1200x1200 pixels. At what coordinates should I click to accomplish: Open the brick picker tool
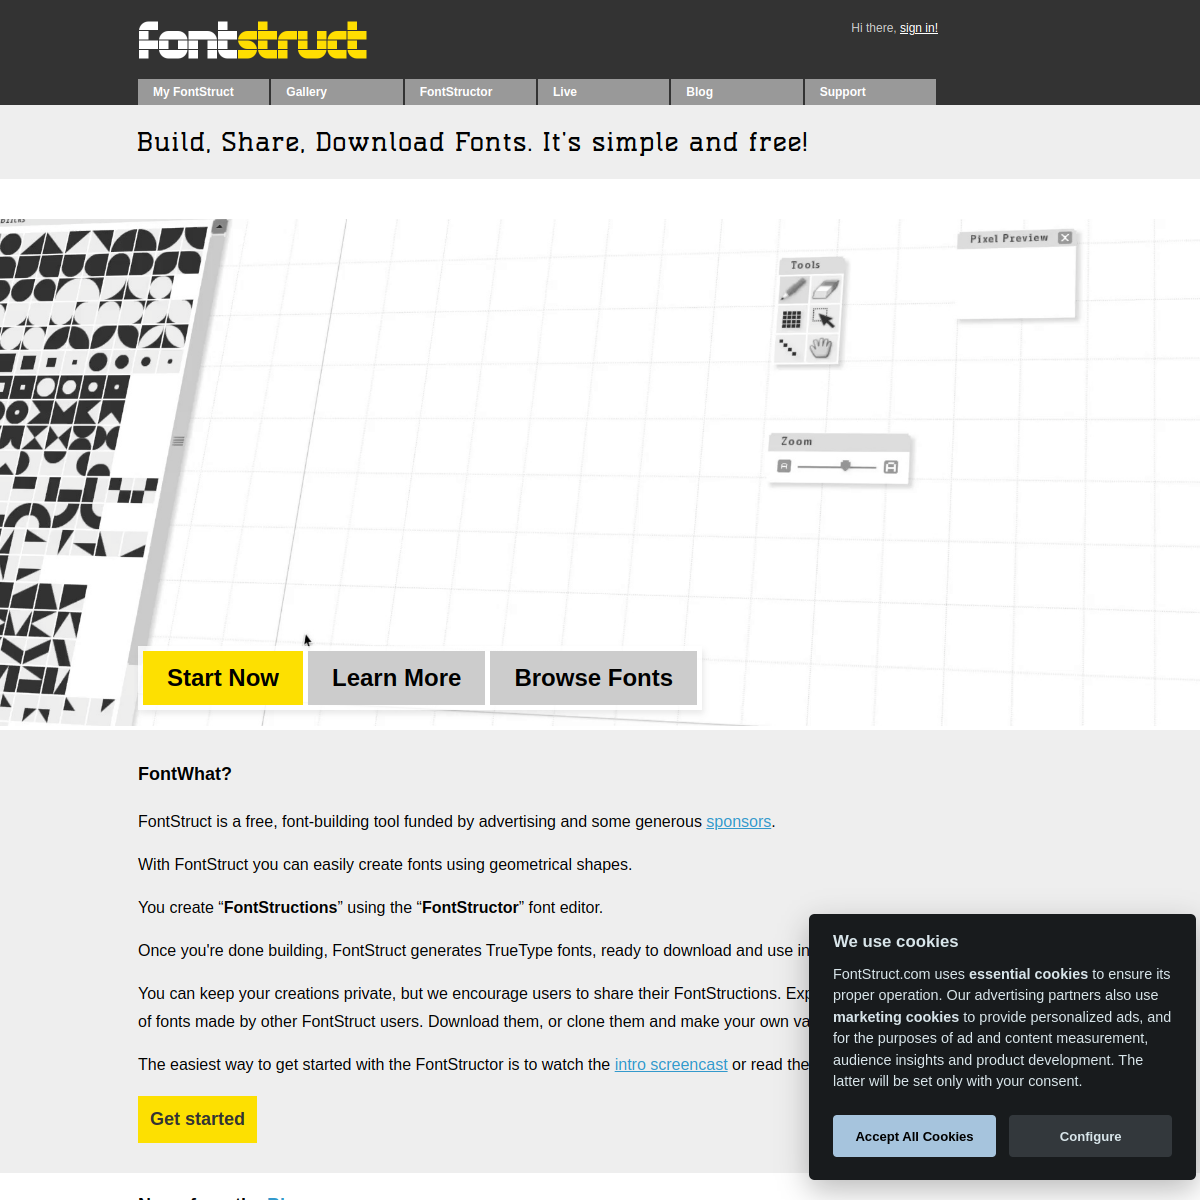point(791,319)
